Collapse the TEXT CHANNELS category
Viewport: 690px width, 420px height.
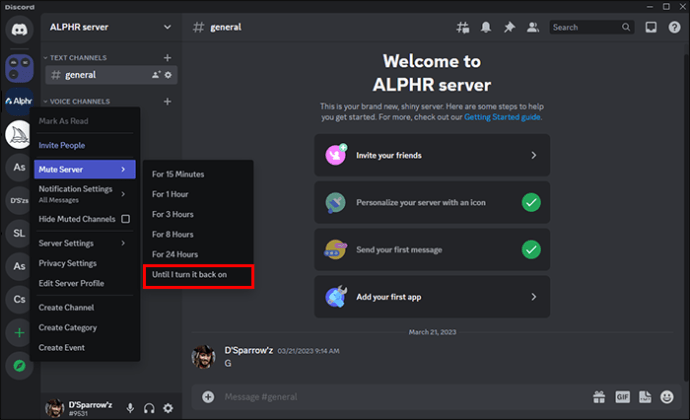point(75,58)
